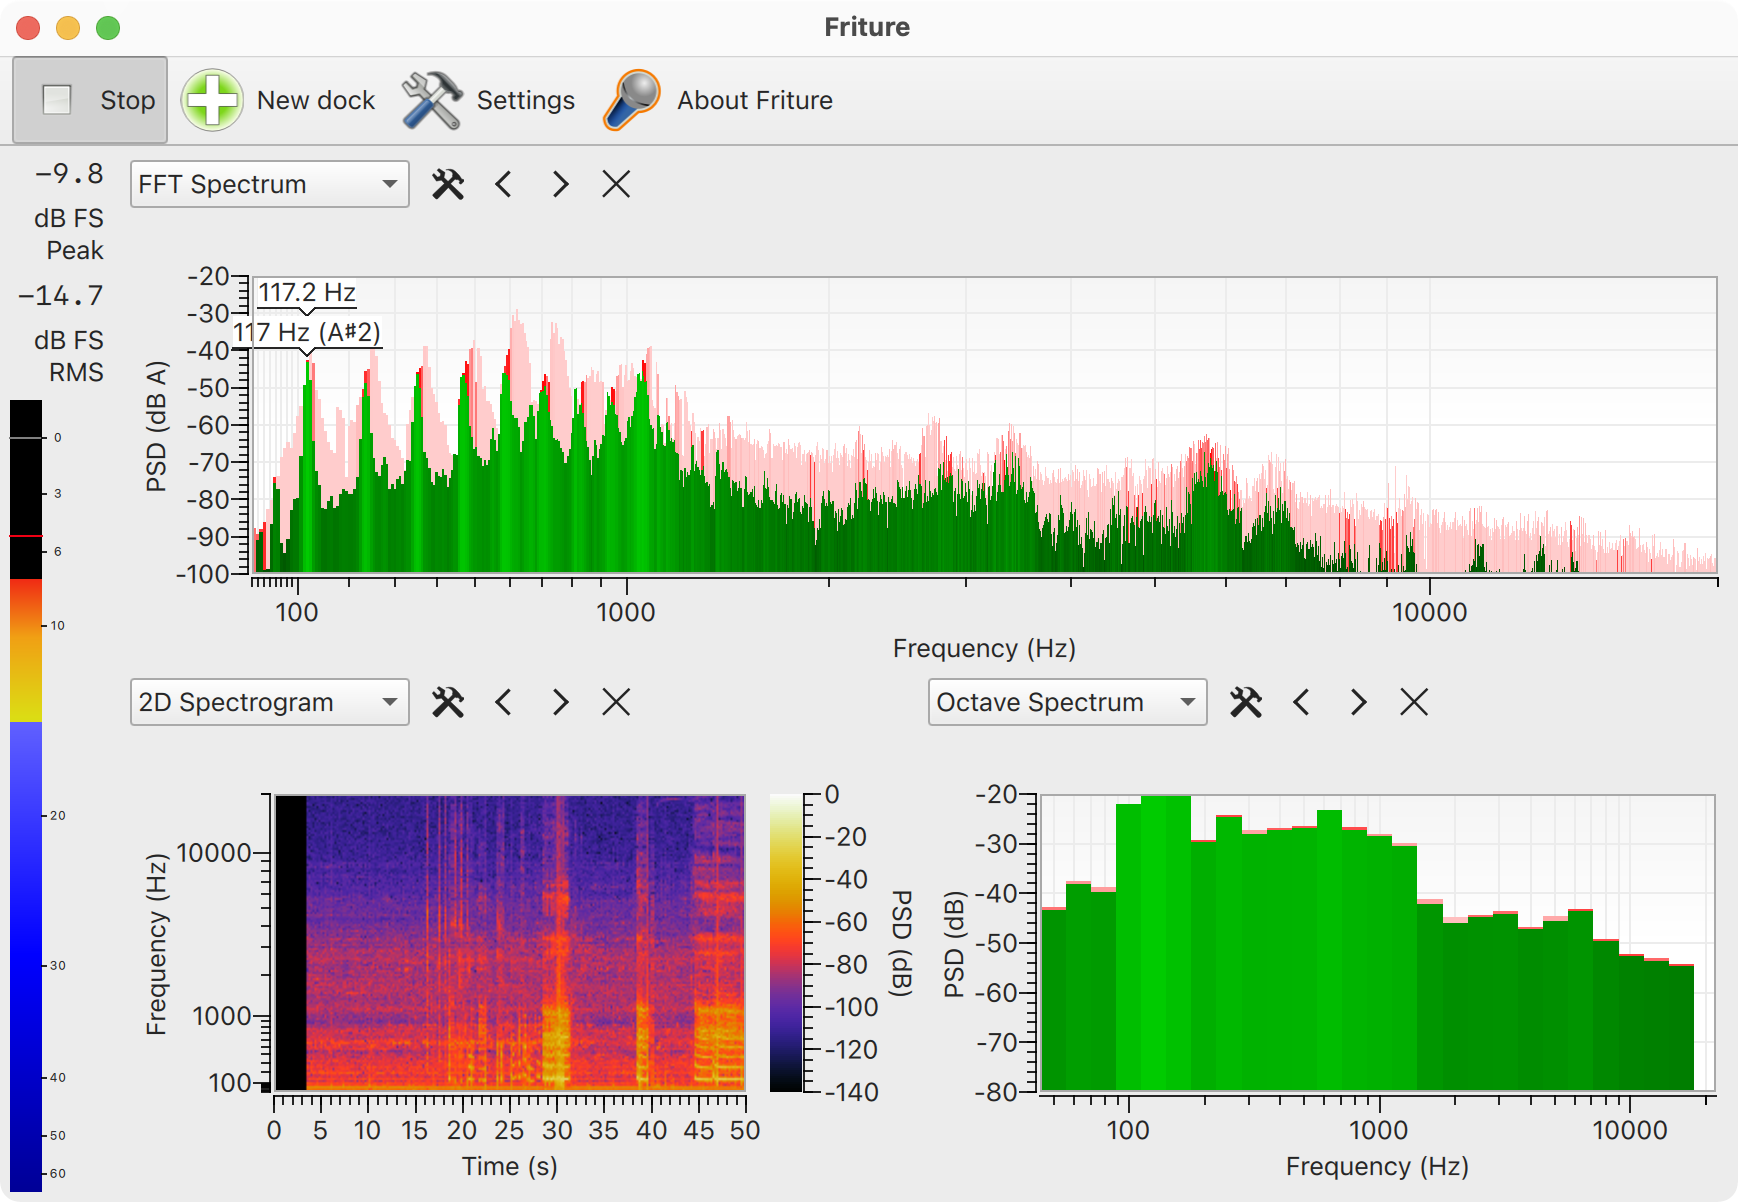Click the About Friture toolbar label
This screenshot has width=1738, height=1202.
(755, 100)
